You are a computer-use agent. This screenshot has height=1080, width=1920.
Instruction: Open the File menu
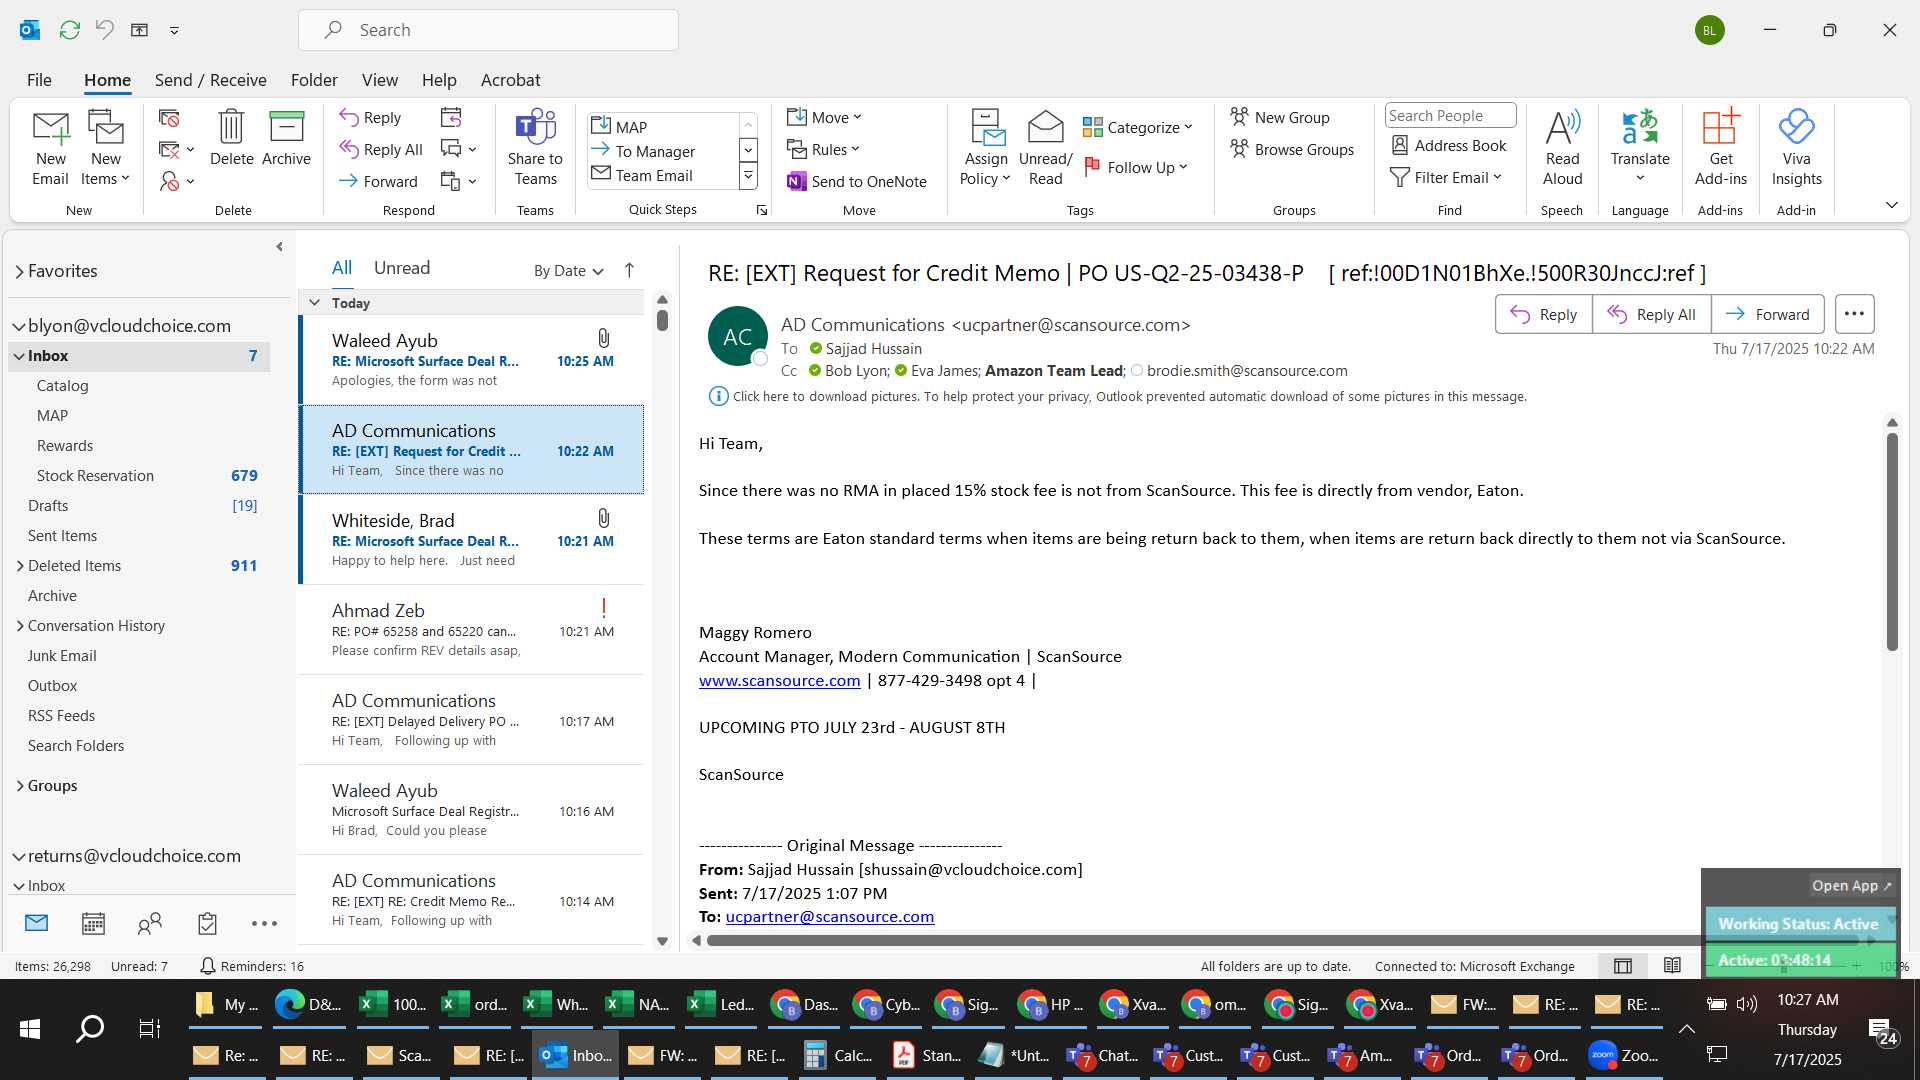tap(39, 80)
